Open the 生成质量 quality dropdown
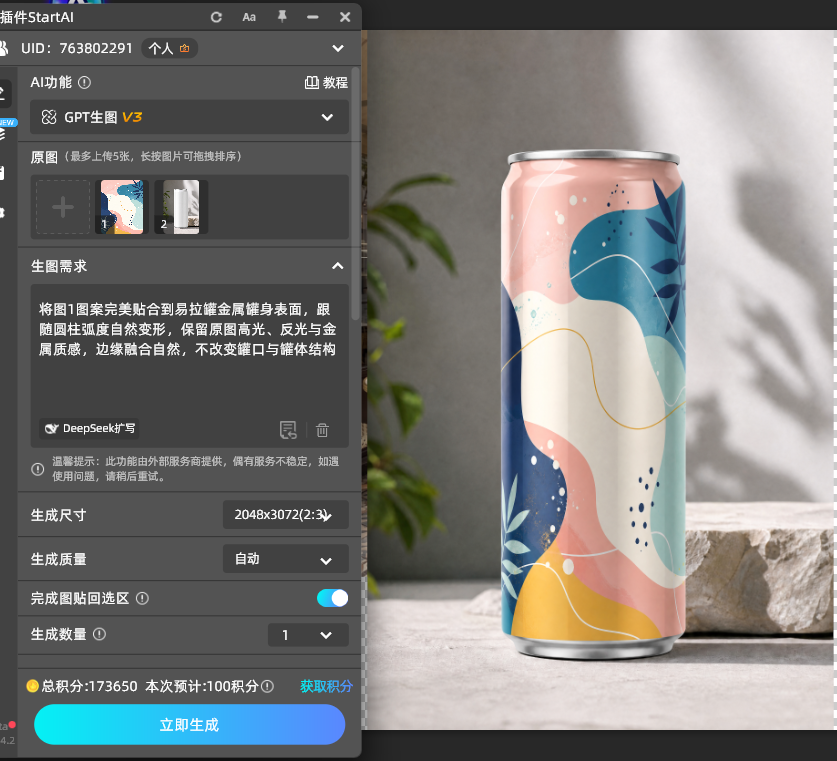837x761 pixels. click(286, 559)
